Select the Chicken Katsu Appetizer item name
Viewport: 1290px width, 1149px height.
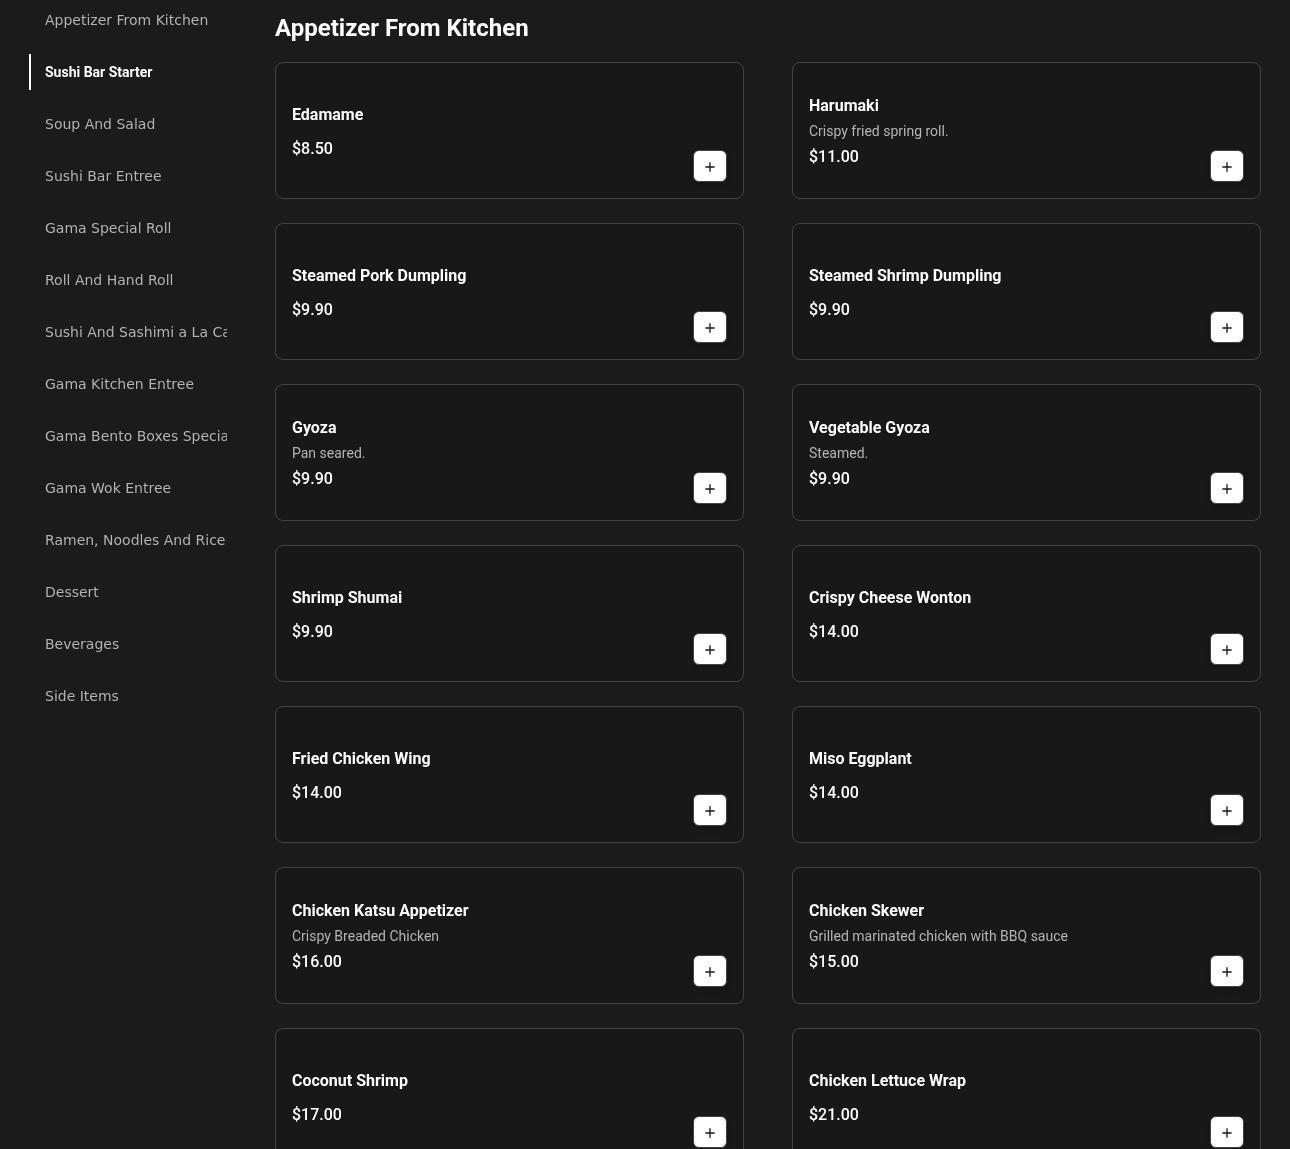[380, 910]
